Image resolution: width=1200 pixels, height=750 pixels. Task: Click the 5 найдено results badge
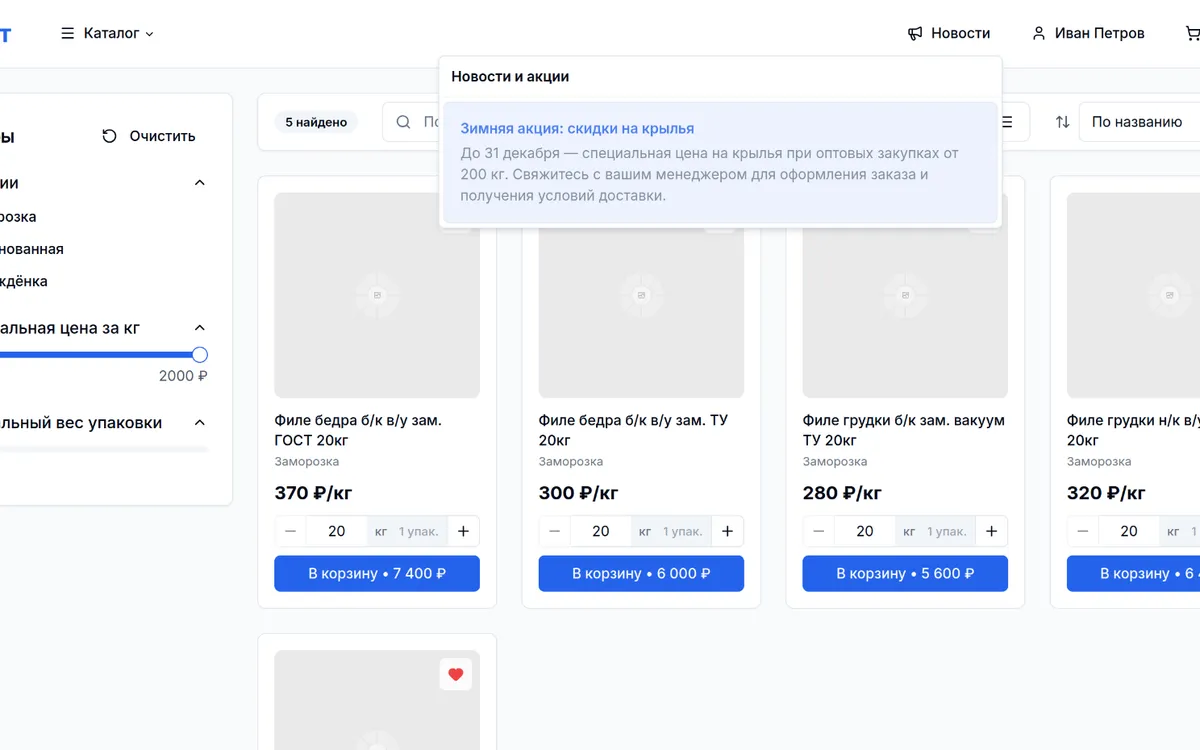[x=316, y=122]
